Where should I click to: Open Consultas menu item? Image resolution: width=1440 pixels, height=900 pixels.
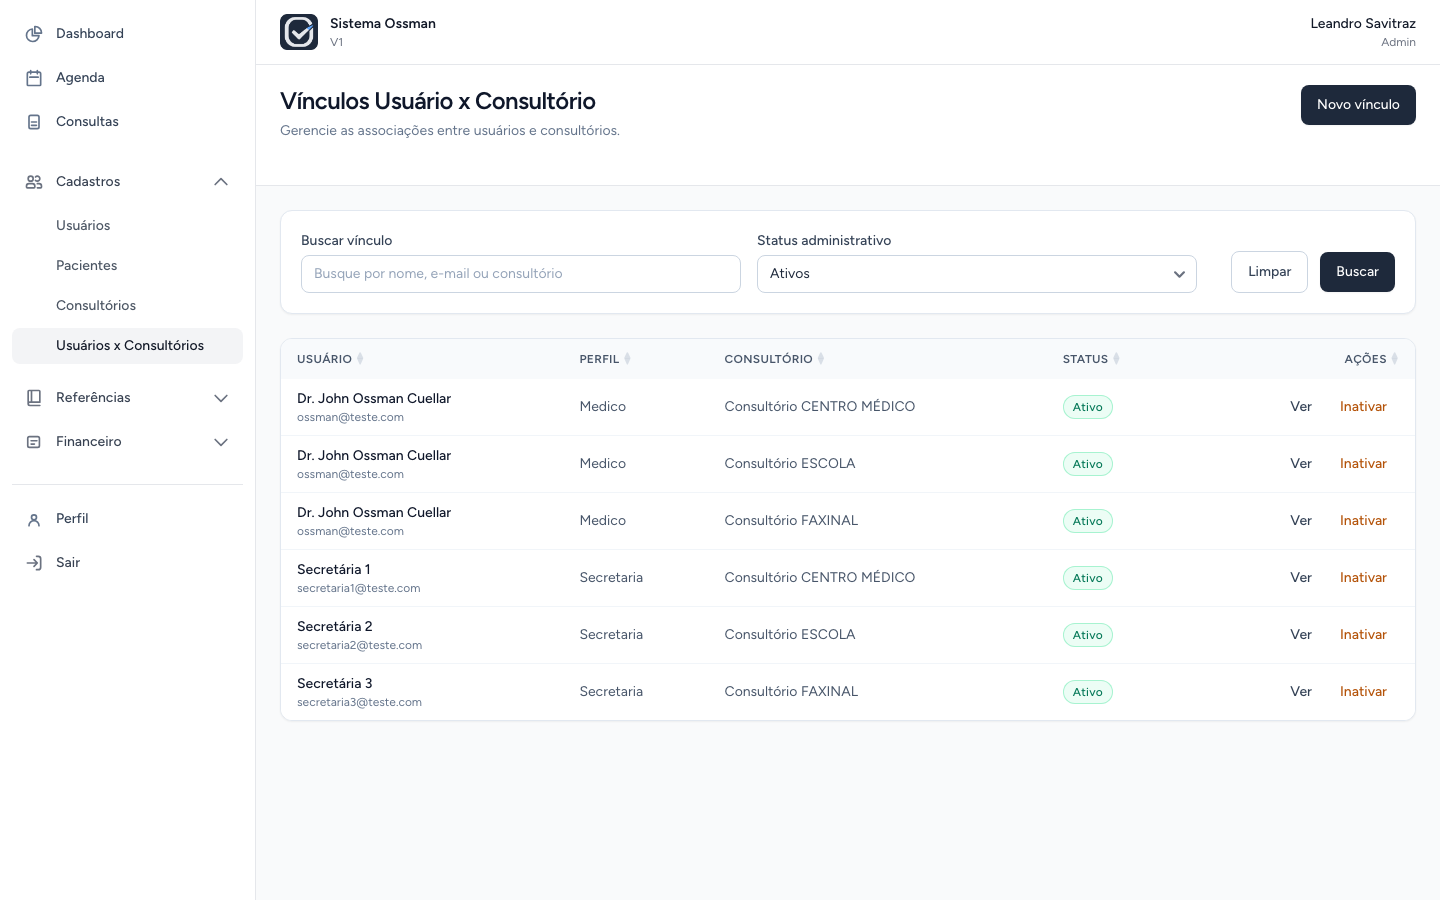(x=128, y=122)
